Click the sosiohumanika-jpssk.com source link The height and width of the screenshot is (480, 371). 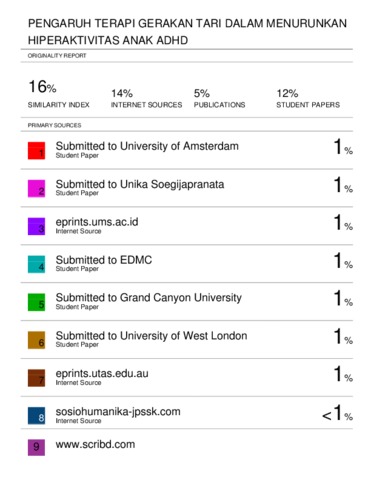pyautogui.click(x=118, y=412)
